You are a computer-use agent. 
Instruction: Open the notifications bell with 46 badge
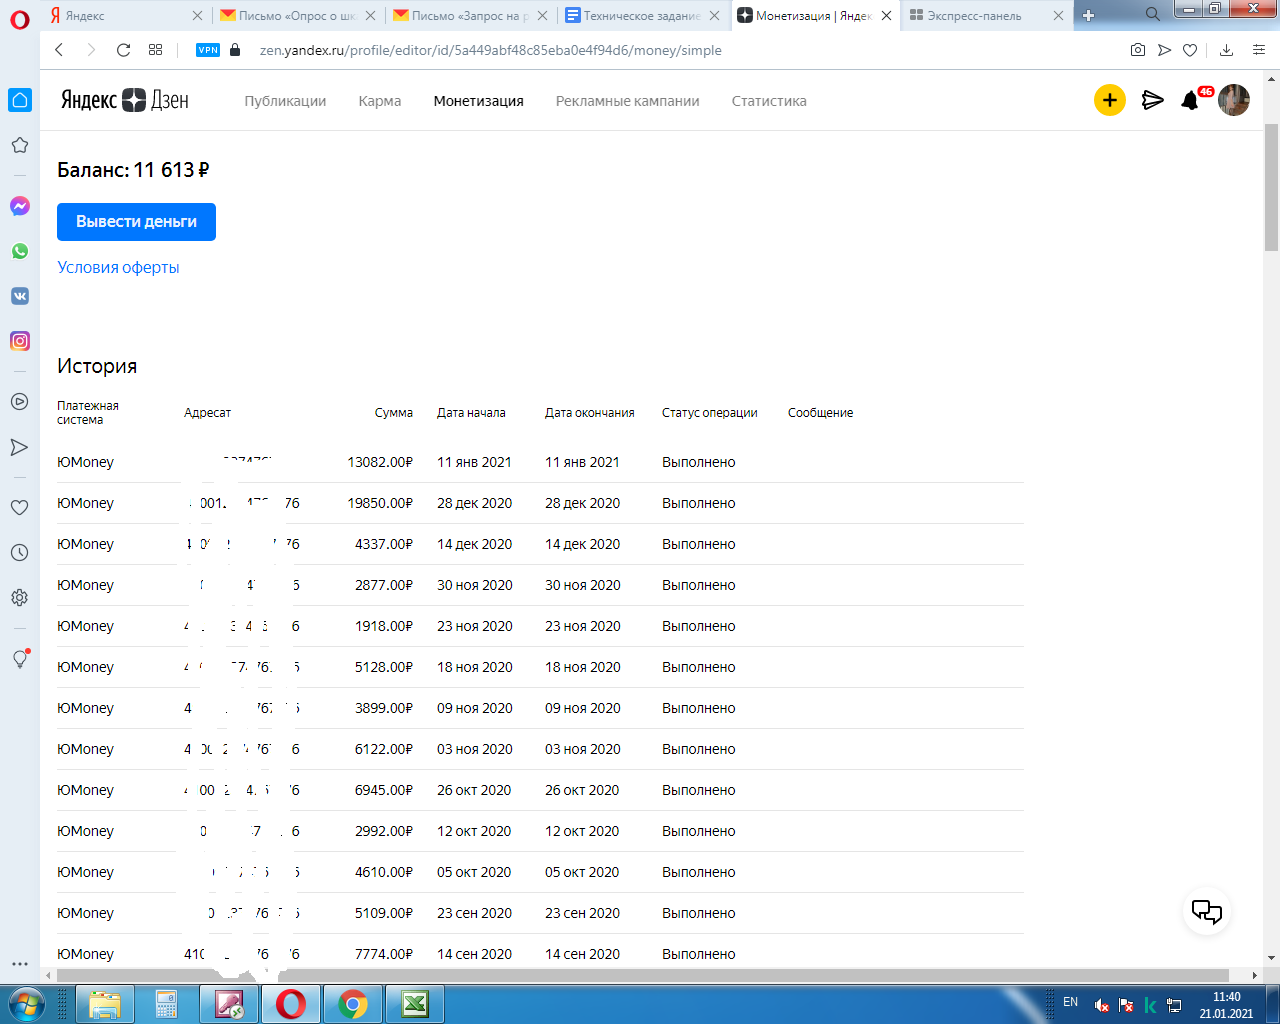[1191, 100]
